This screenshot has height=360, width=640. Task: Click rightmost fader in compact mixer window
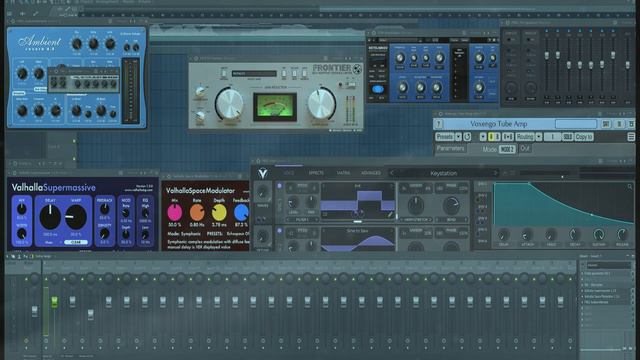point(628,65)
